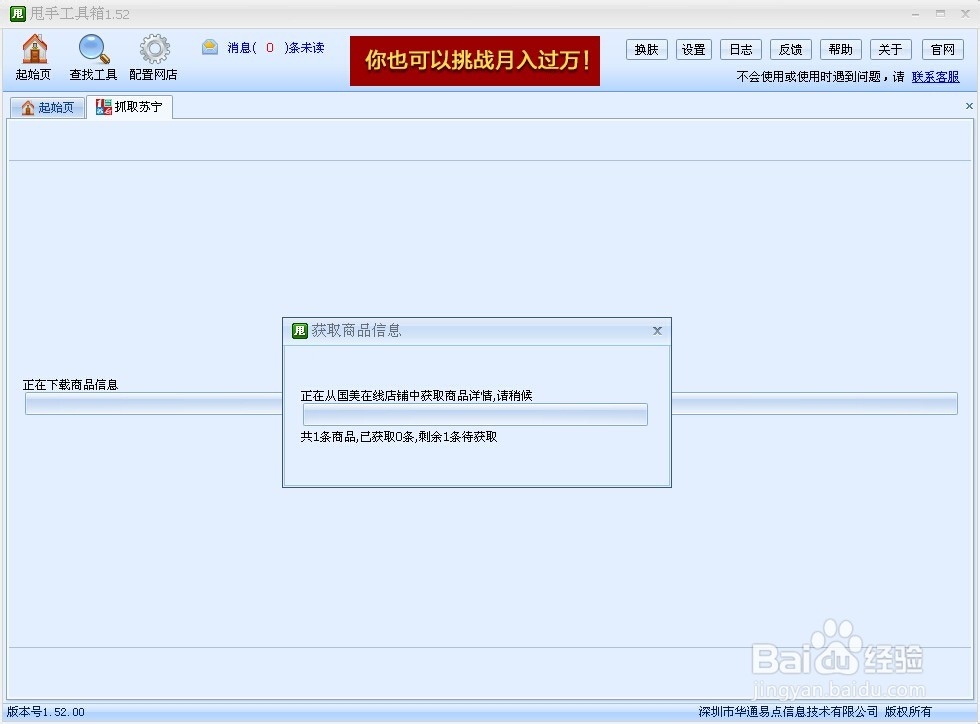The image size is (980, 724).
Task: Open the 关于 about dialog
Action: 889,48
